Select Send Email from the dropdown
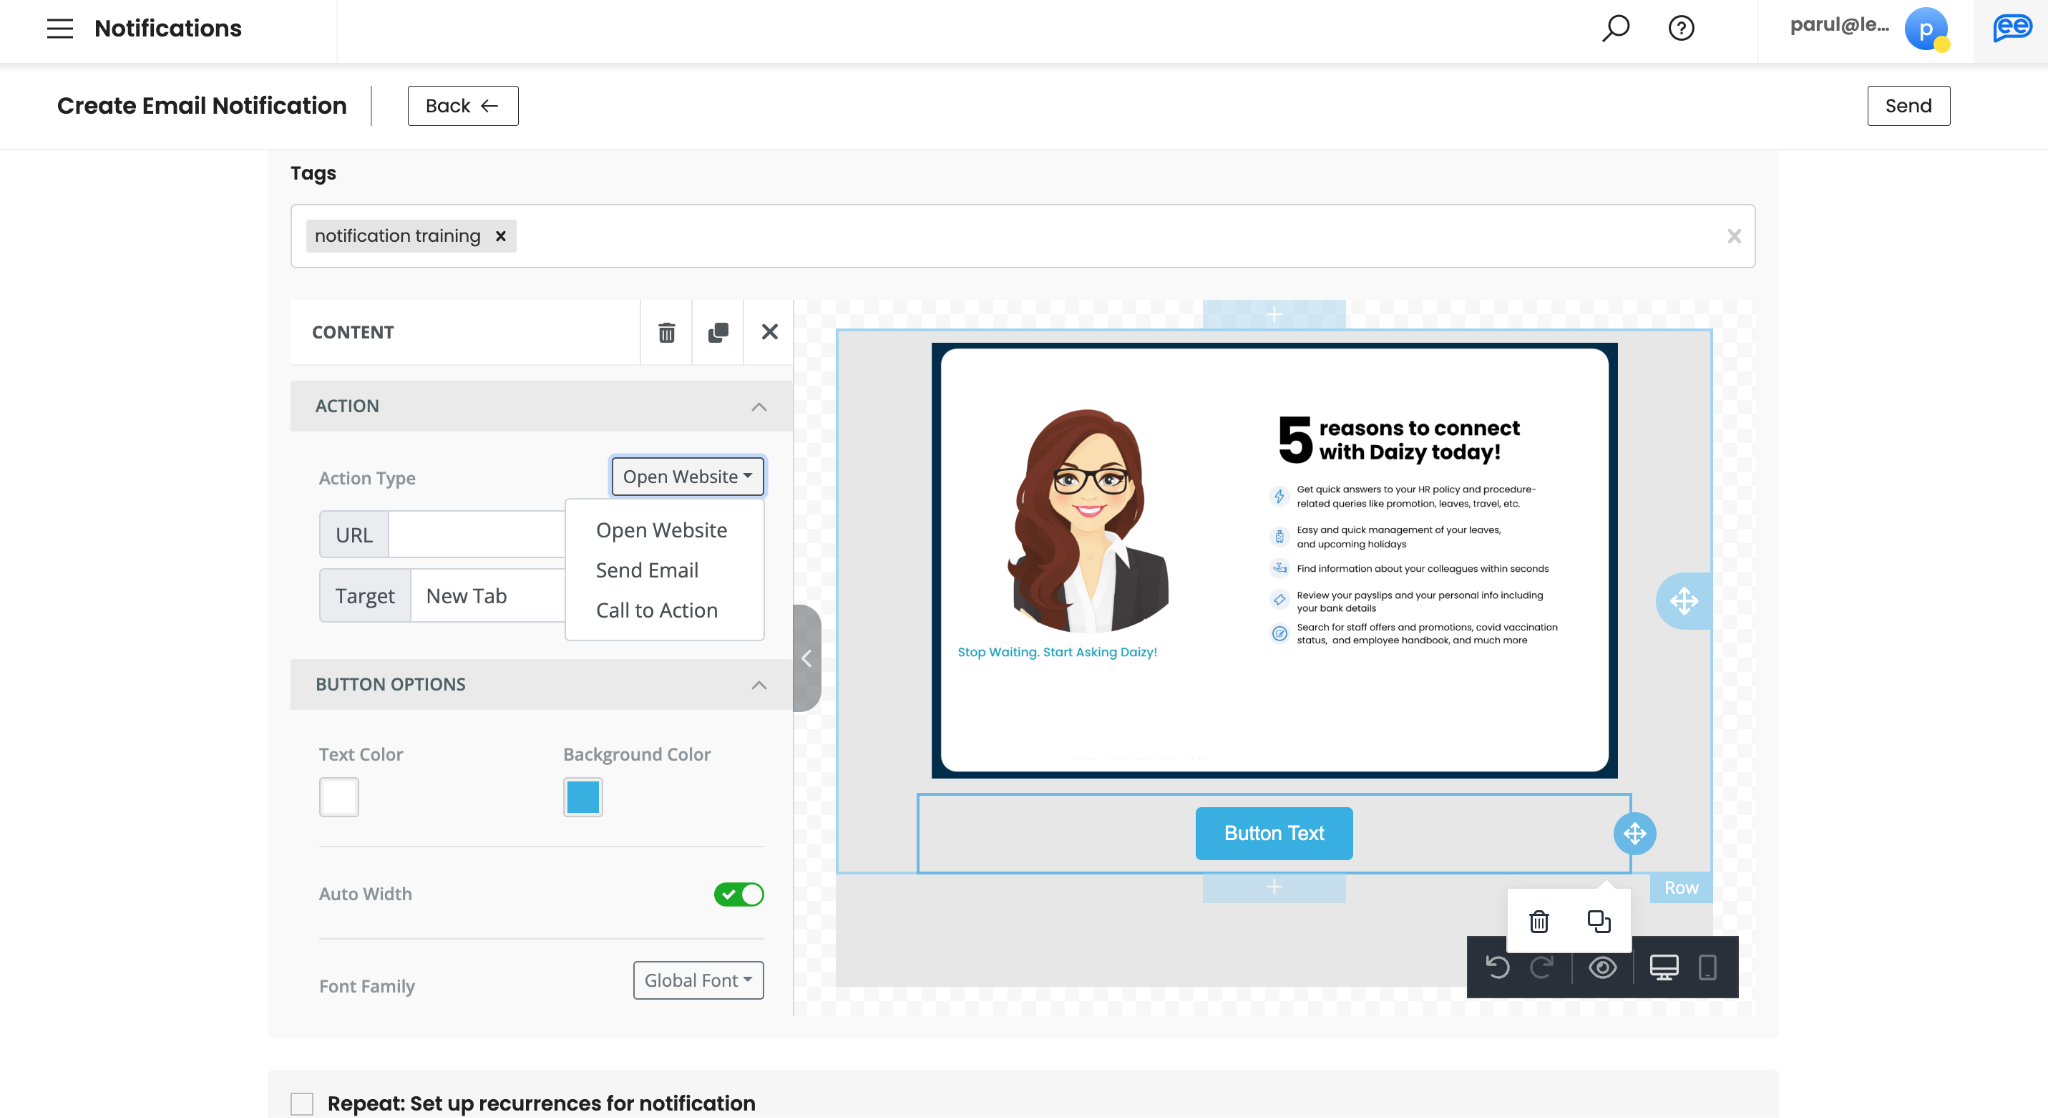The image size is (2048, 1118). point(647,570)
